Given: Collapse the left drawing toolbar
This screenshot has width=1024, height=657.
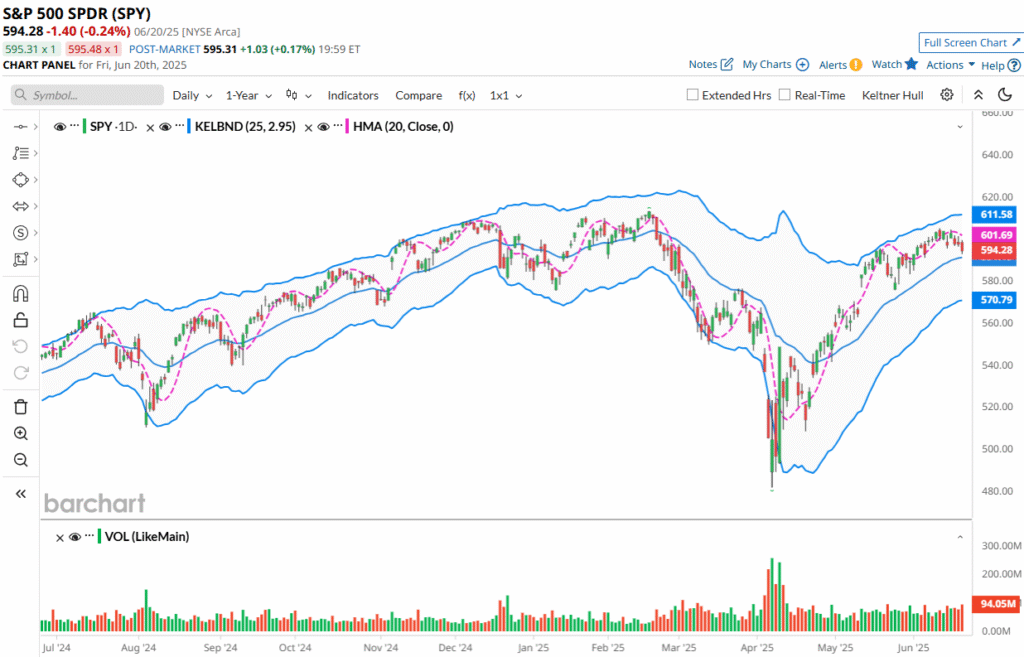Looking at the screenshot, I should (20, 494).
